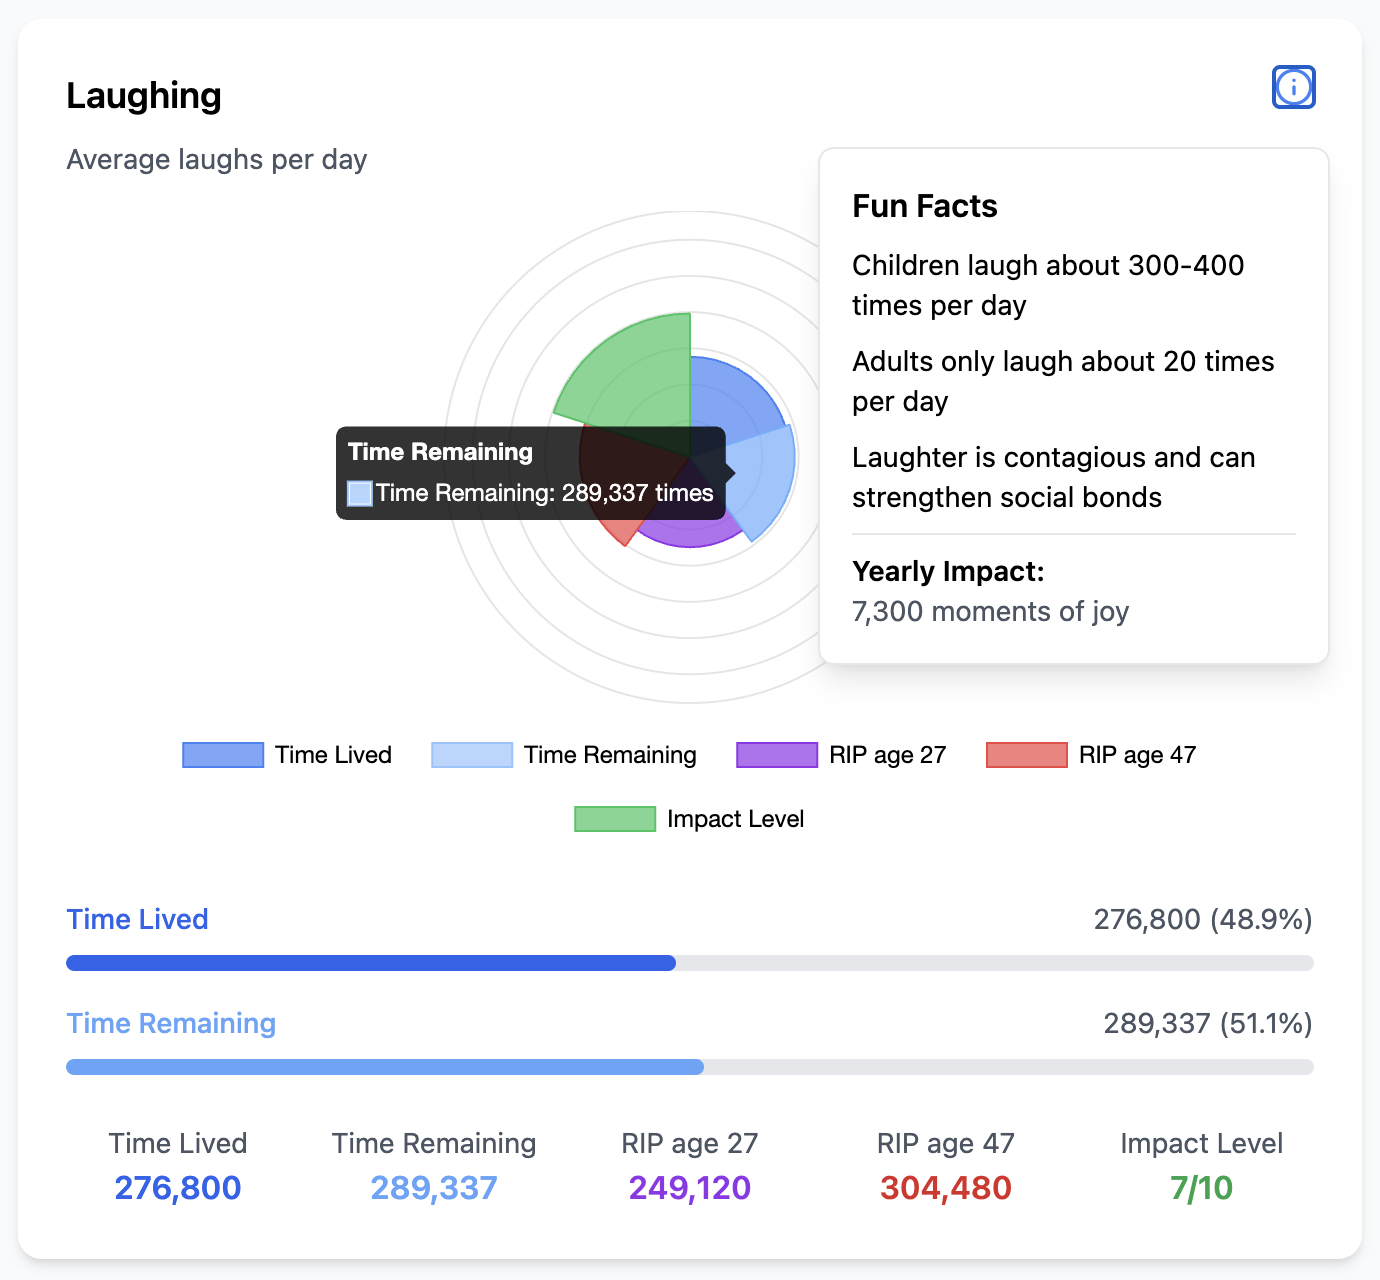
Task: Click the dark blue Time Lived chart segment
Action: click(x=730, y=395)
